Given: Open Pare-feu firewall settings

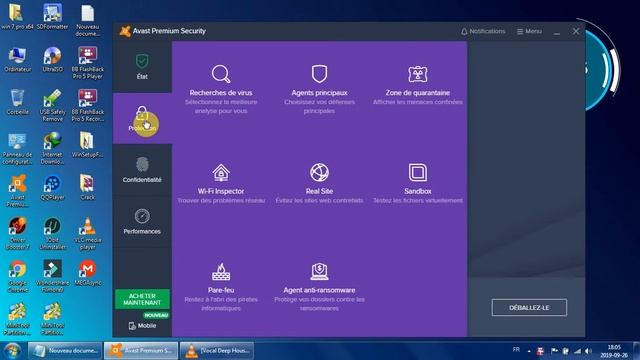Looking at the screenshot, I should 221,287.
